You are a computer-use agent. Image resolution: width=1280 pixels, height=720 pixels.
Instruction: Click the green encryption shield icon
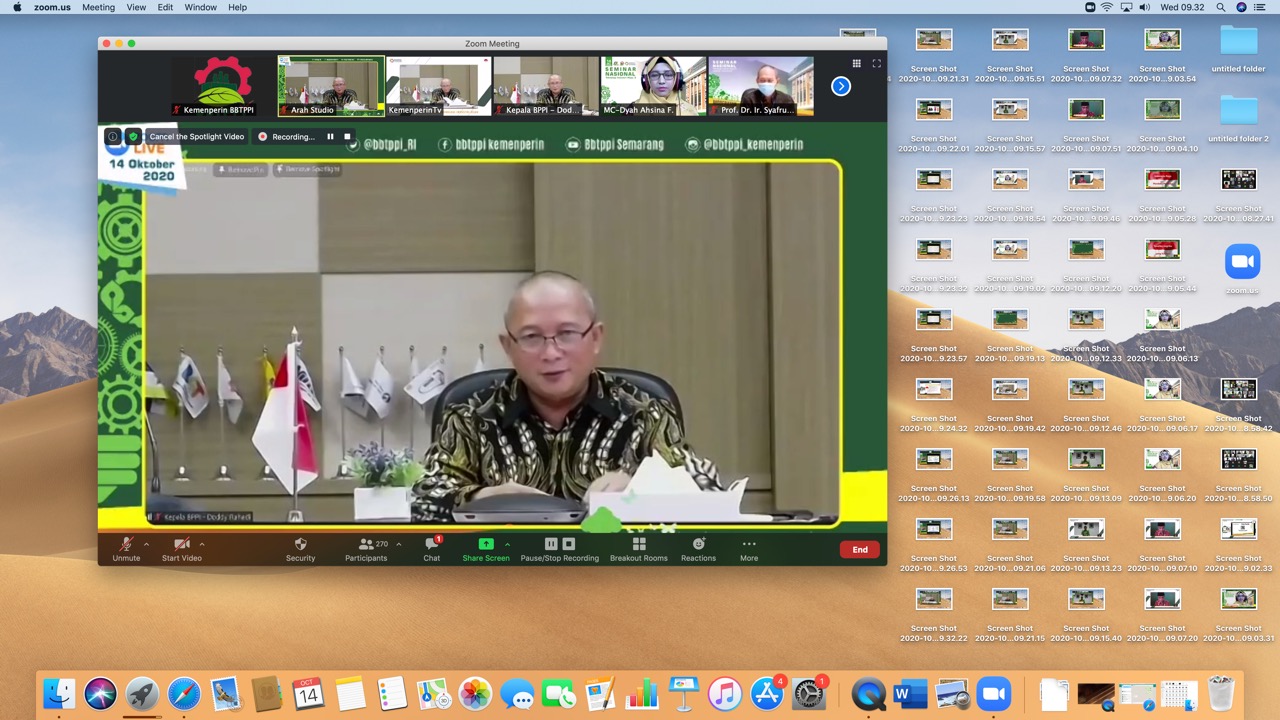[132, 137]
